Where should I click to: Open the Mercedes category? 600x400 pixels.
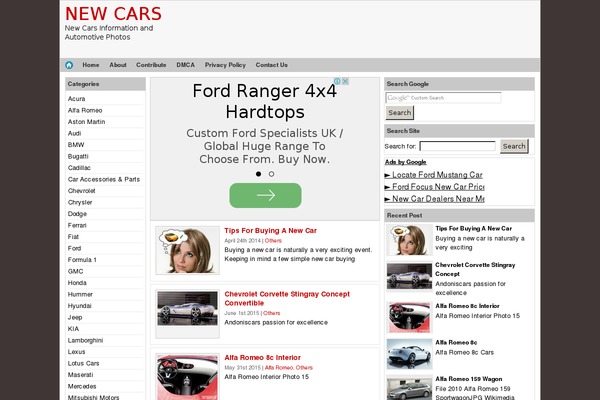pyautogui.click(x=82, y=386)
